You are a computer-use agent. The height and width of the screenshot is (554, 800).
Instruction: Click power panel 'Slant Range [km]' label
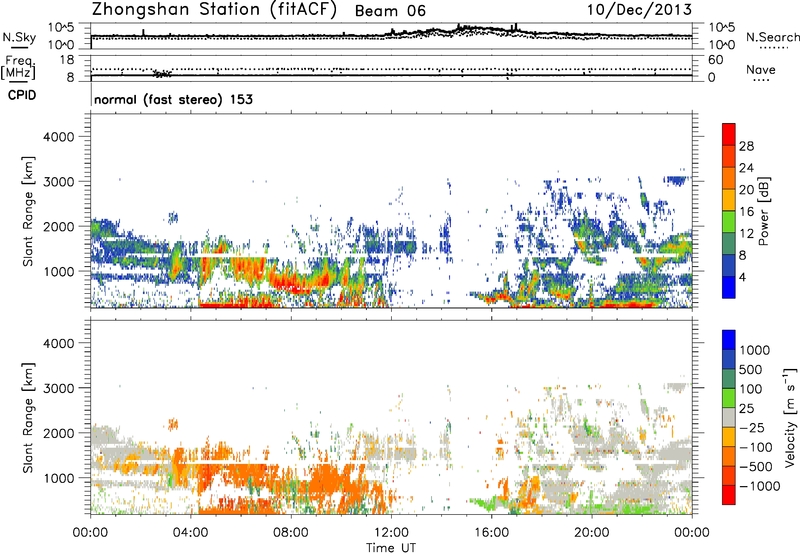point(28,211)
